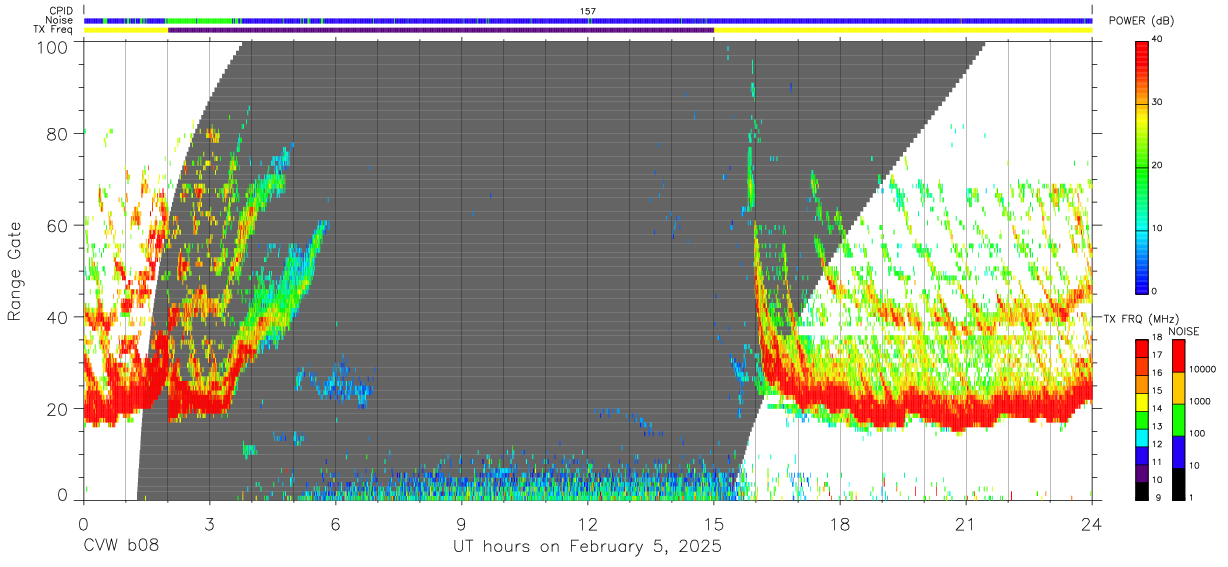The image size is (1228, 567).
Task: Click the 18 tick on the UT hours axis
Action: tap(840, 524)
